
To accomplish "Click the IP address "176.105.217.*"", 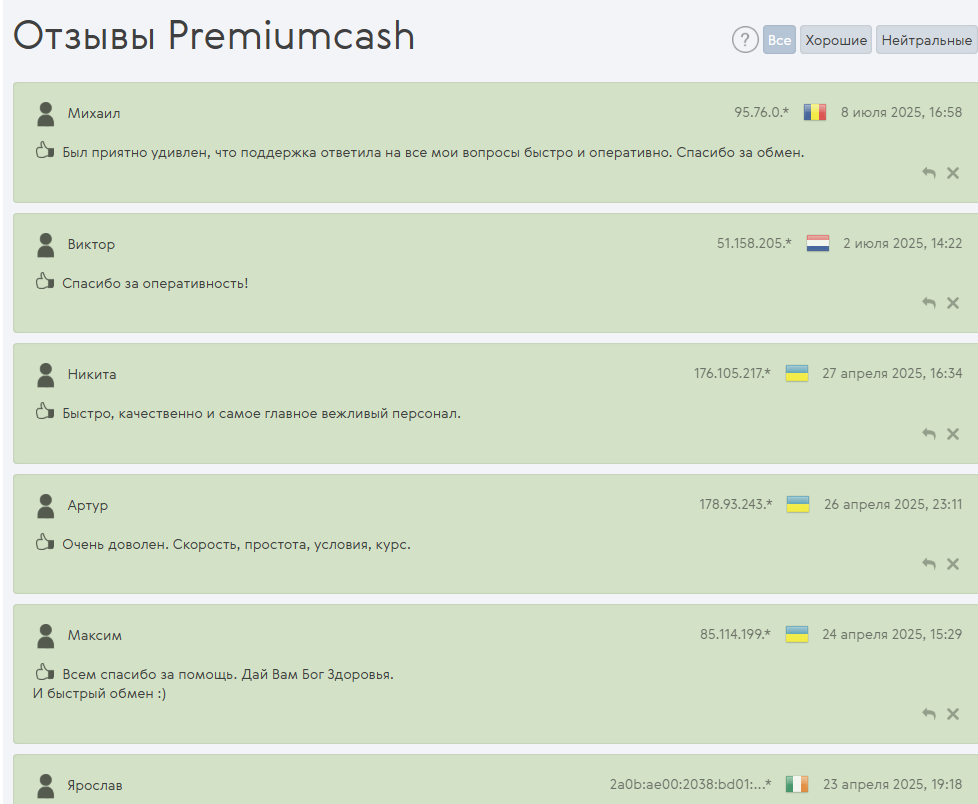I will coord(732,373).
